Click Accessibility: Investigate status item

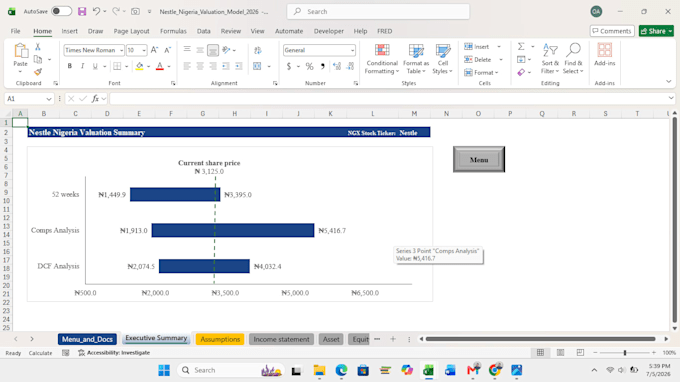(x=114, y=353)
